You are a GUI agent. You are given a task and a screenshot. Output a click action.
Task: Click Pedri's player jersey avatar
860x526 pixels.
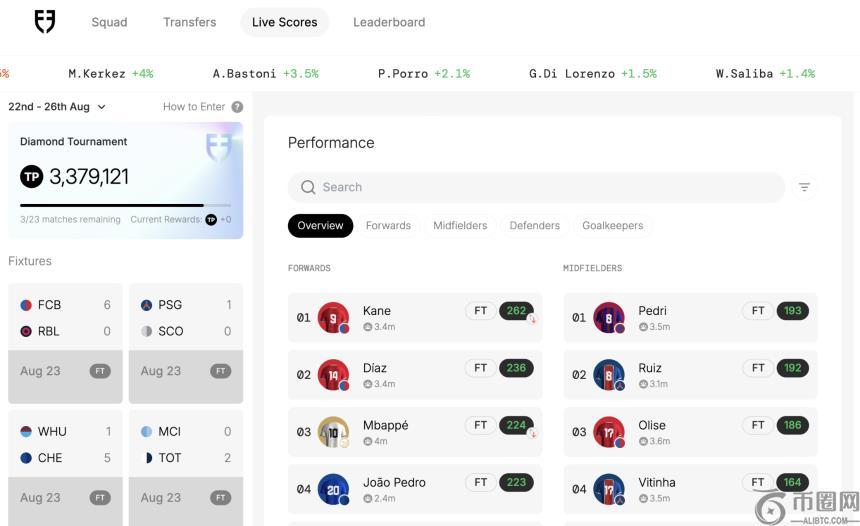point(609,318)
